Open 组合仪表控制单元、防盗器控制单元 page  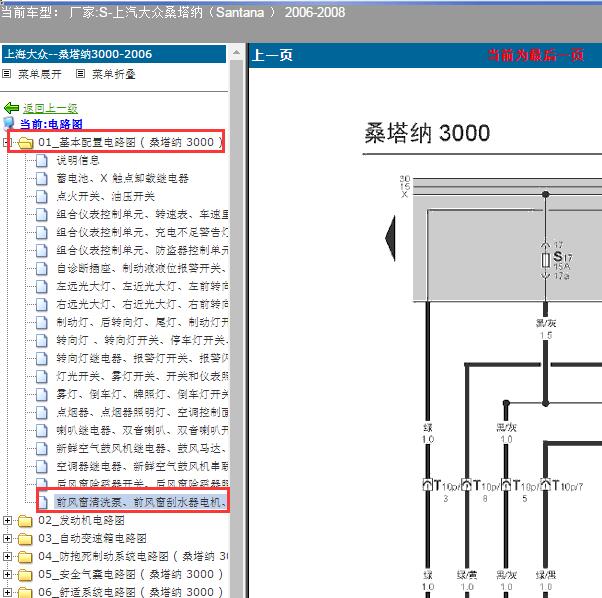(x=142, y=250)
